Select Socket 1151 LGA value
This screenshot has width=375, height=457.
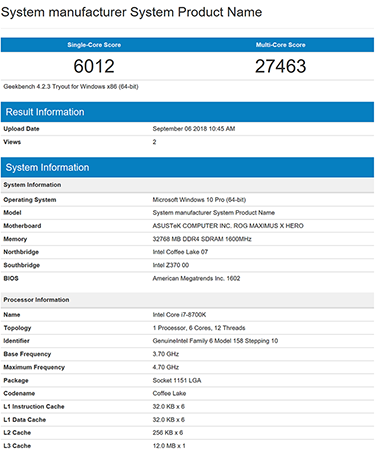pos(177,380)
